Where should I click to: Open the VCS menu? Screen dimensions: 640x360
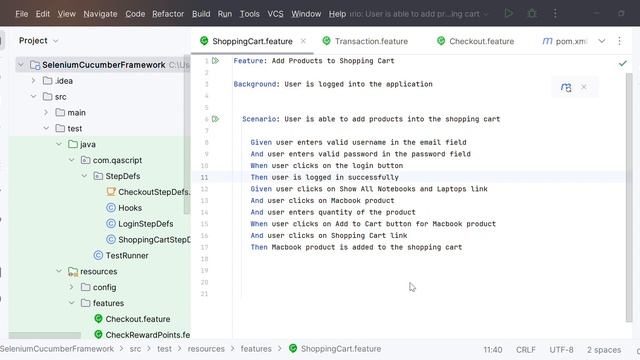point(275,14)
